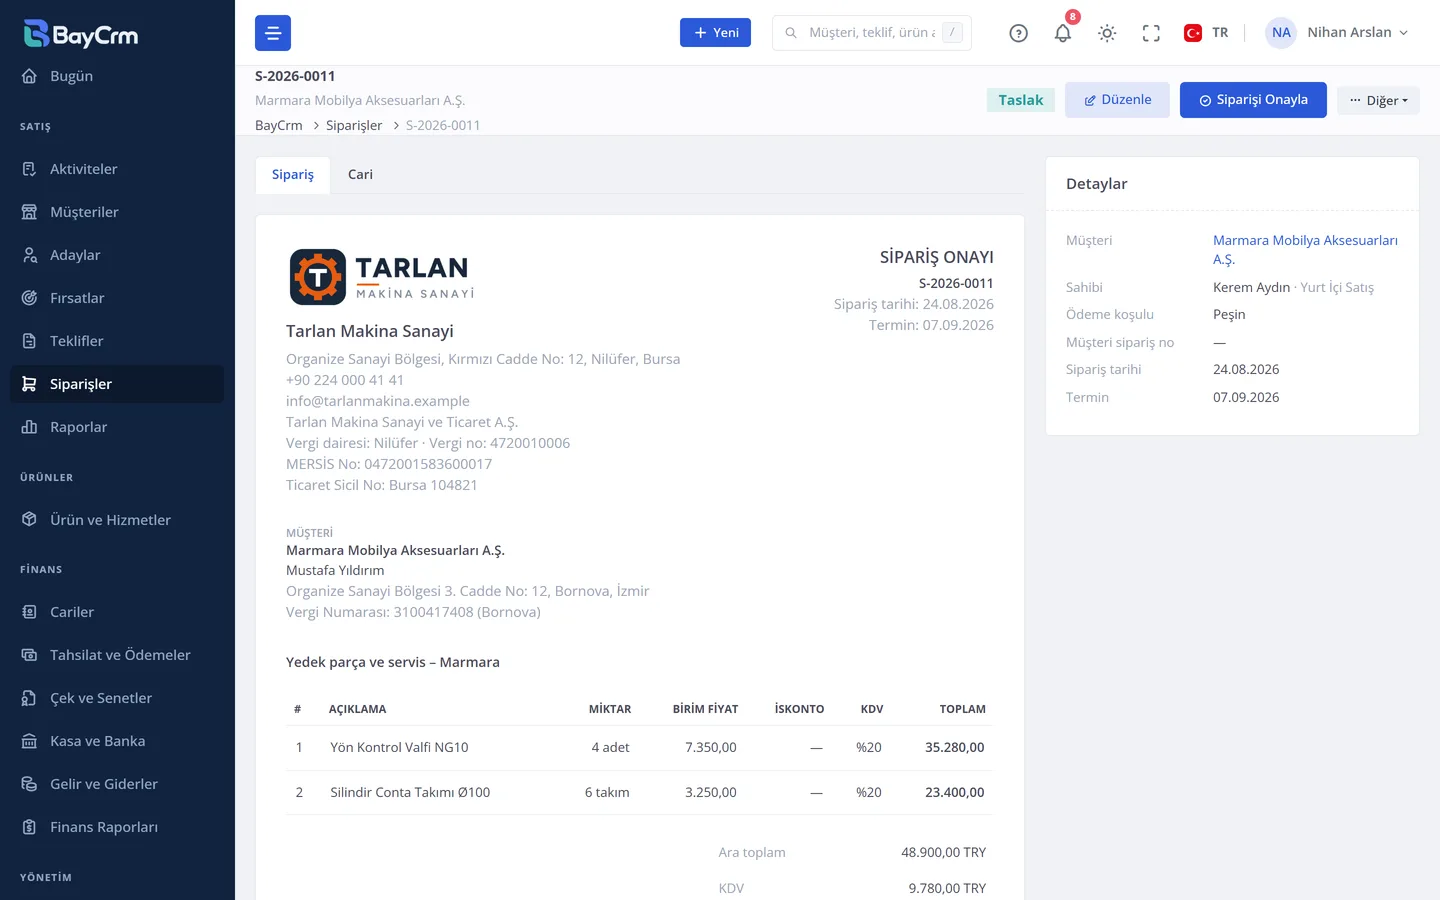Screen dimensions: 1440x900
Task: Click Ara toplam value 48.900,00 TRY
Action: (943, 852)
